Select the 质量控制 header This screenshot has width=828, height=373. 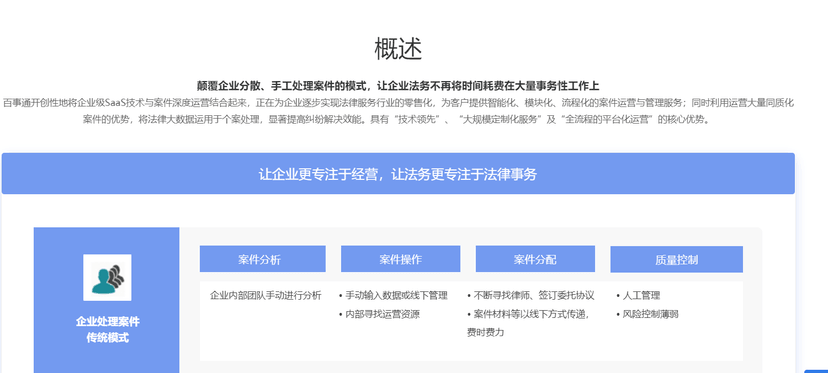[676, 259]
